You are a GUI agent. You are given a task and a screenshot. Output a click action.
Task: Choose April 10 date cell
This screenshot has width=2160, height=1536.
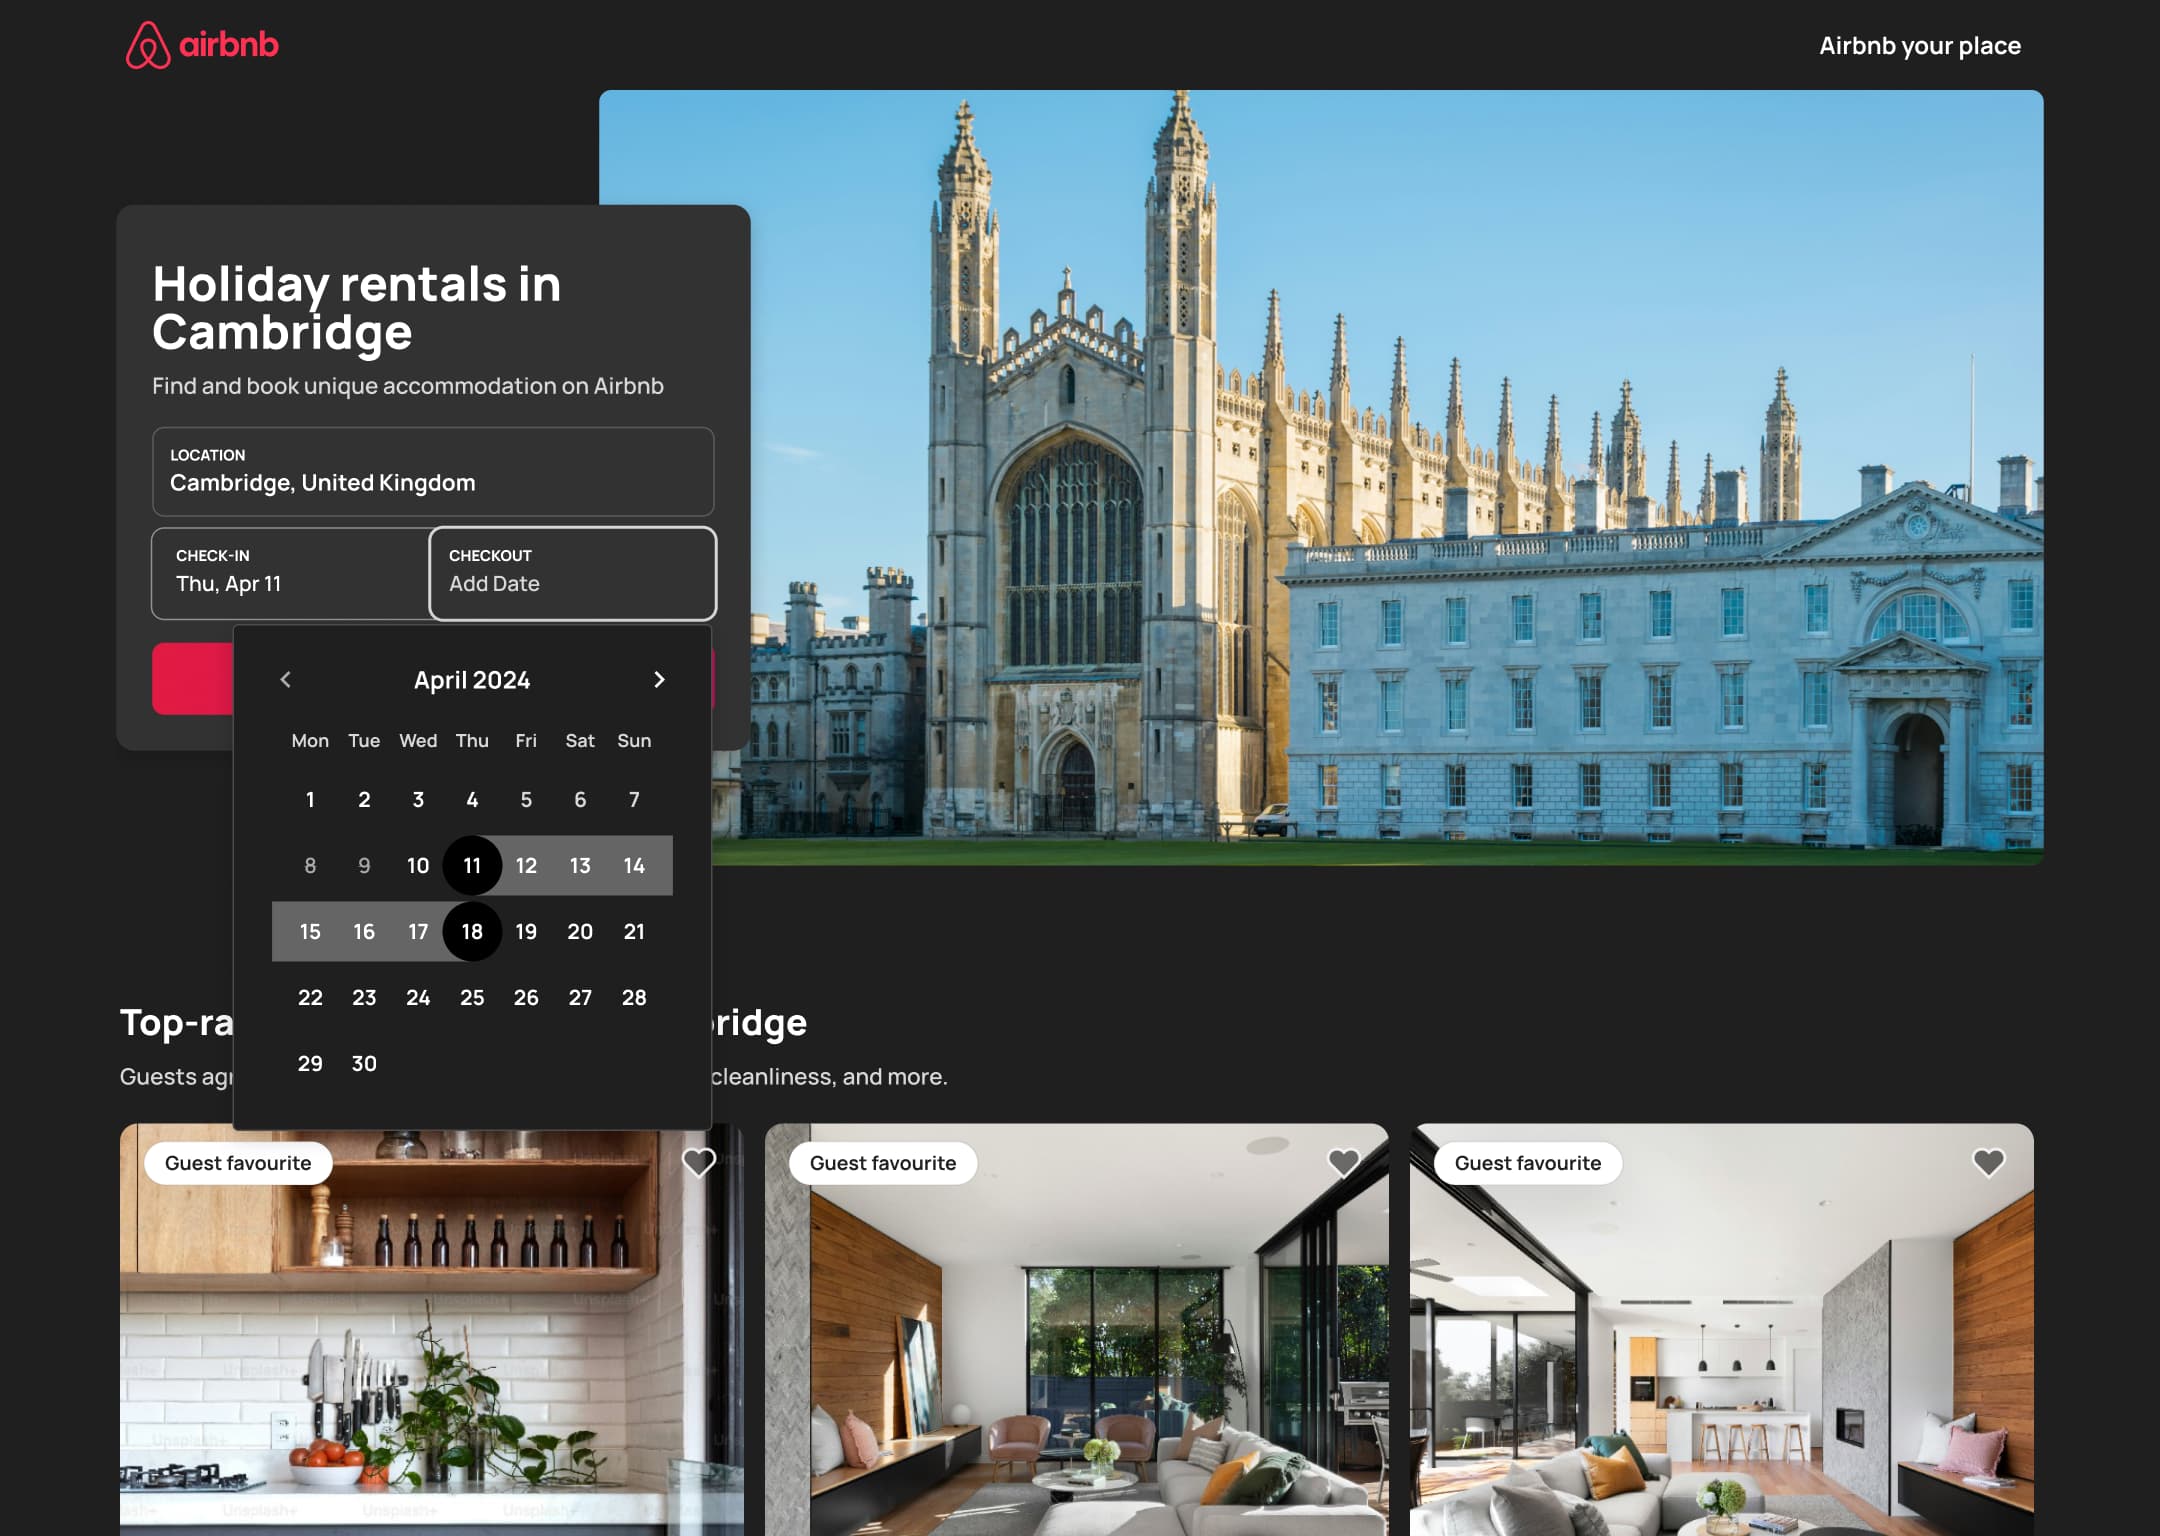tap(418, 865)
